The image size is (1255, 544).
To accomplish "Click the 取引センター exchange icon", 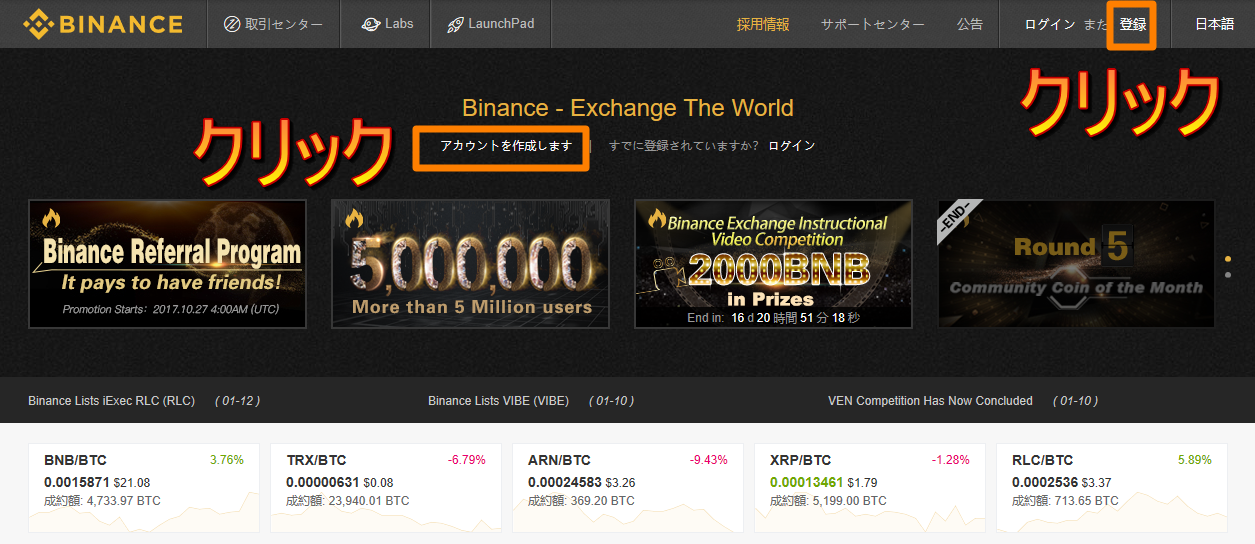I will point(231,24).
